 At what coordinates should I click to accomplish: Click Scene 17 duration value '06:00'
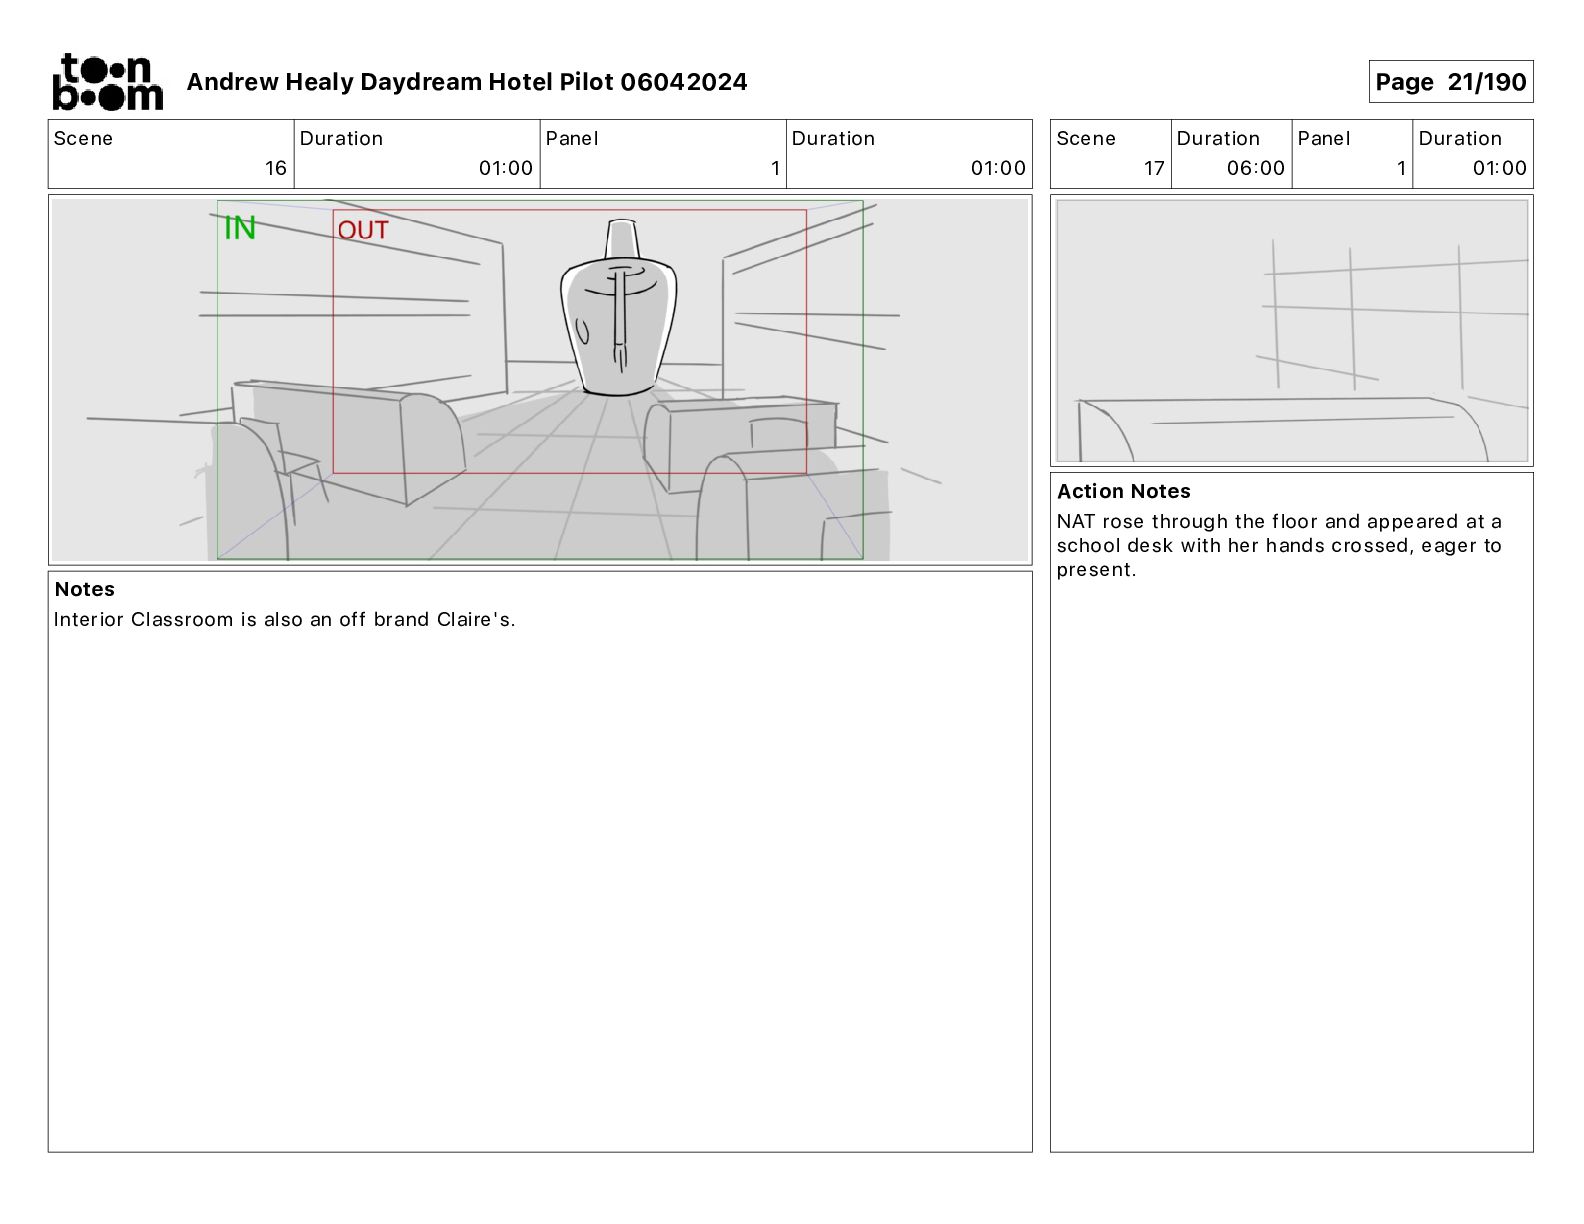(x=1255, y=168)
